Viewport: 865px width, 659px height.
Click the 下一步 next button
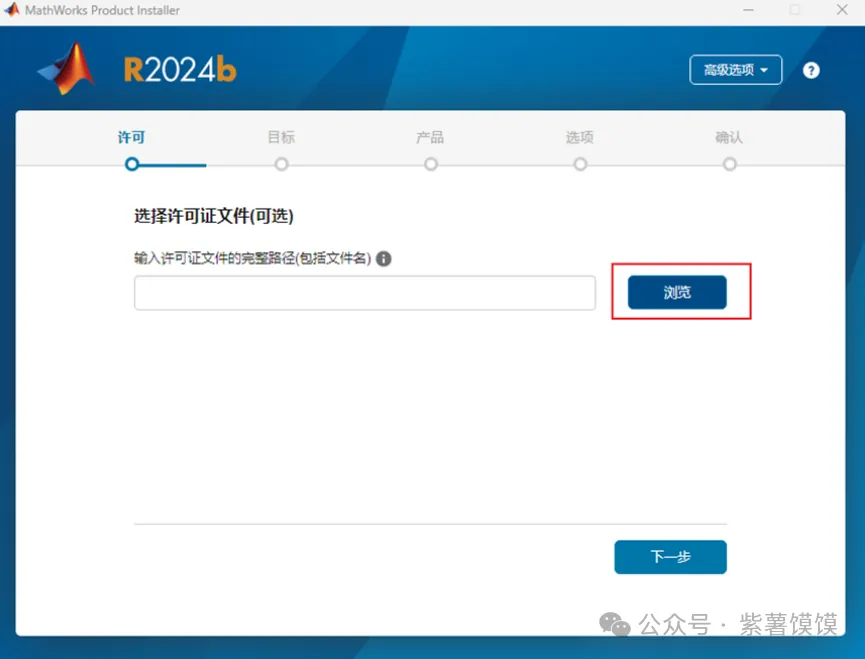tap(670, 556)
